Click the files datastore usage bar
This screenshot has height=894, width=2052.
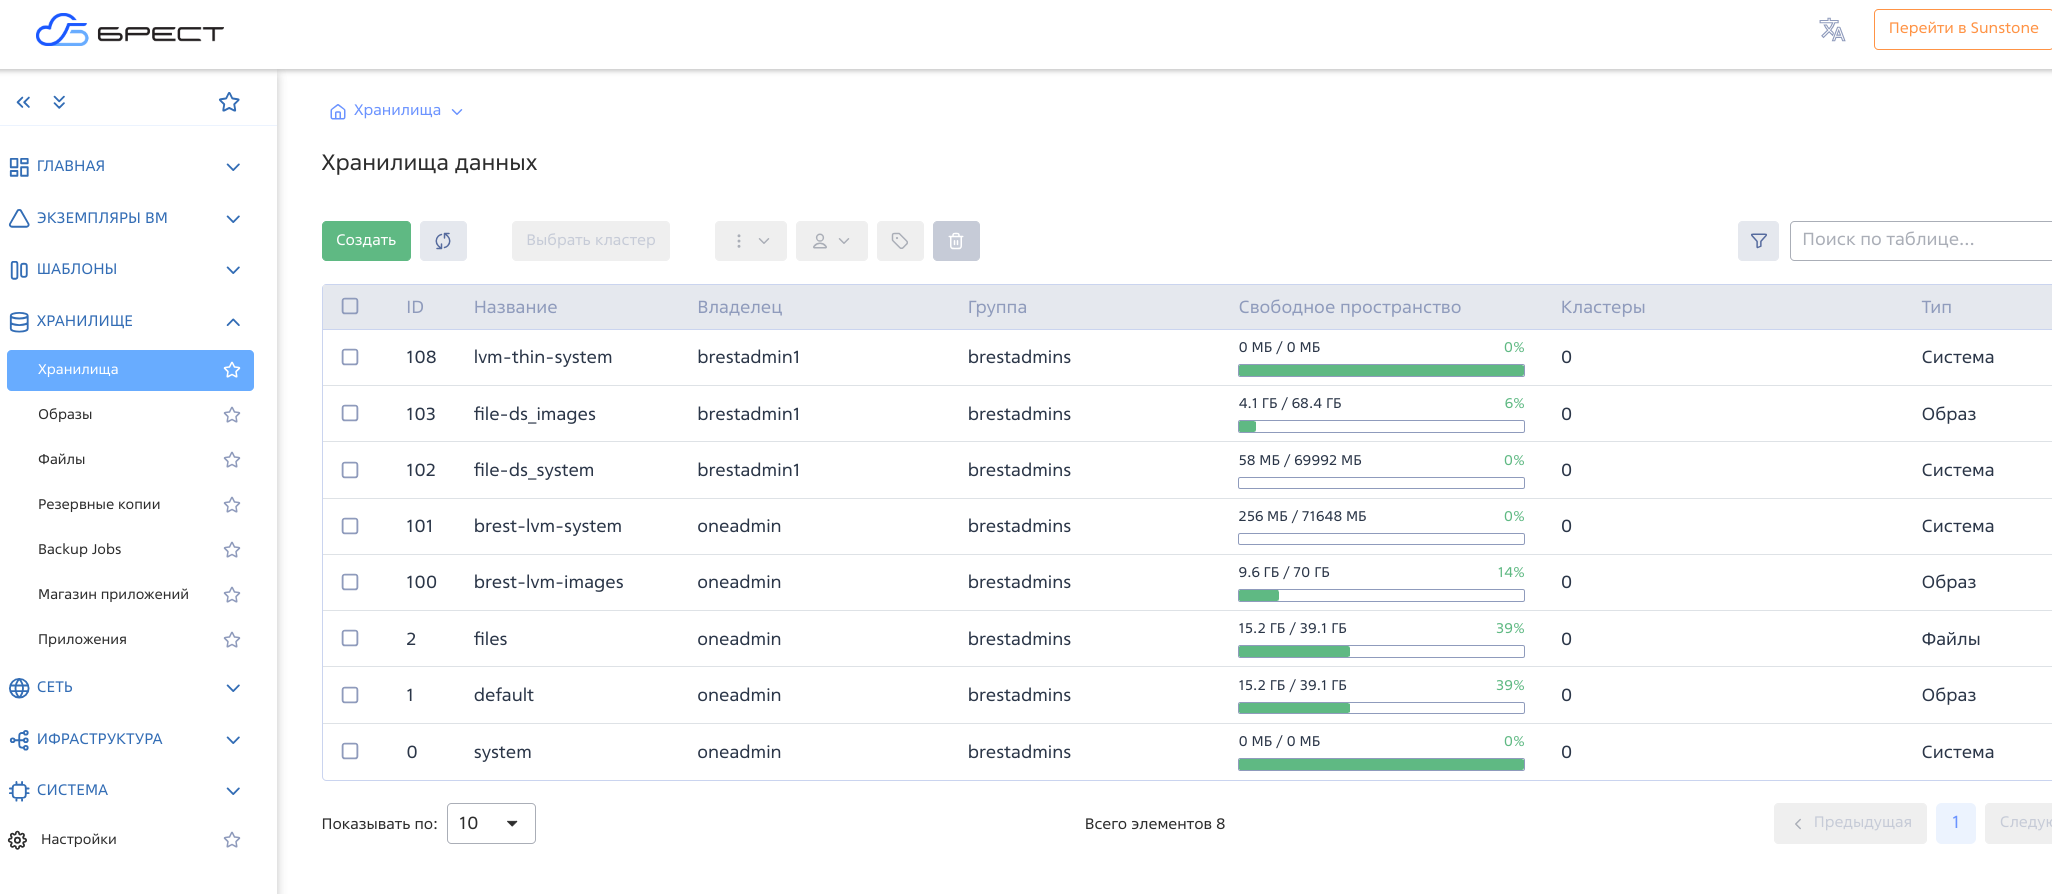pos(1380,652)
